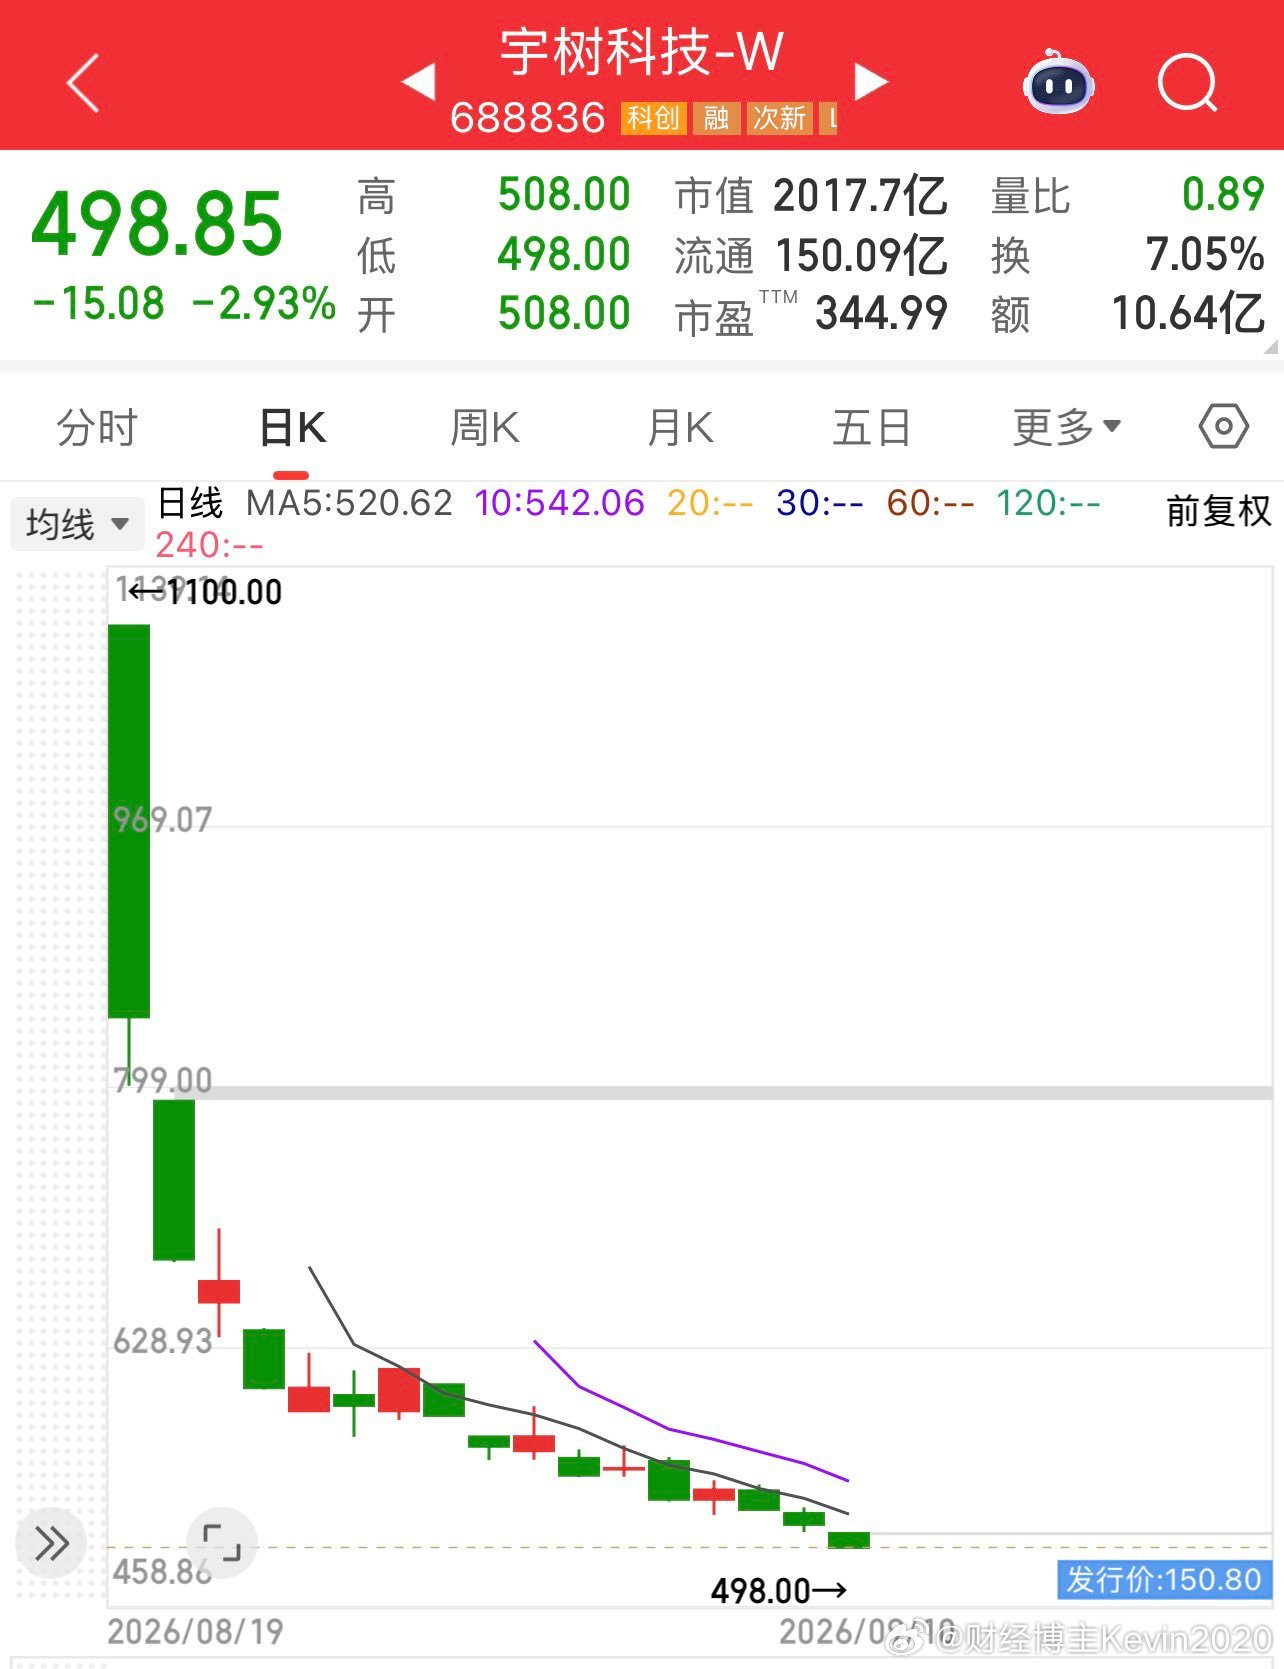Tap the low value 498.00
The width and height of the screenshot is (1284, 1669).
564,254
